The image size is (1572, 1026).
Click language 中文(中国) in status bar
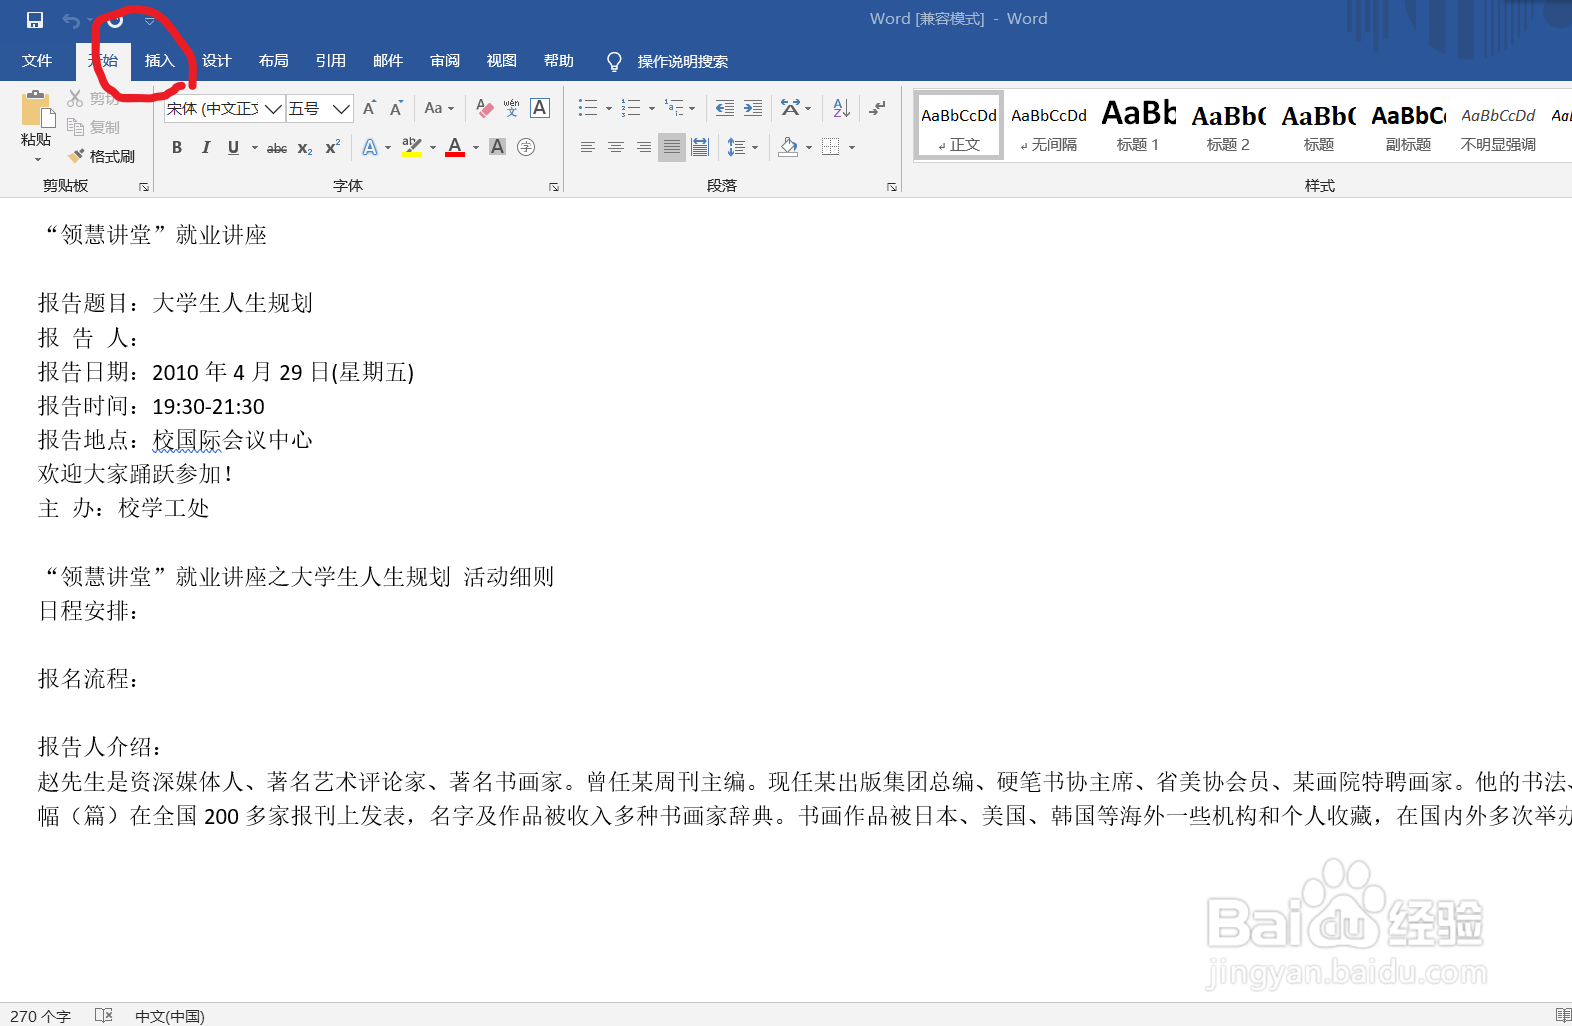[x=169, y=1015]
